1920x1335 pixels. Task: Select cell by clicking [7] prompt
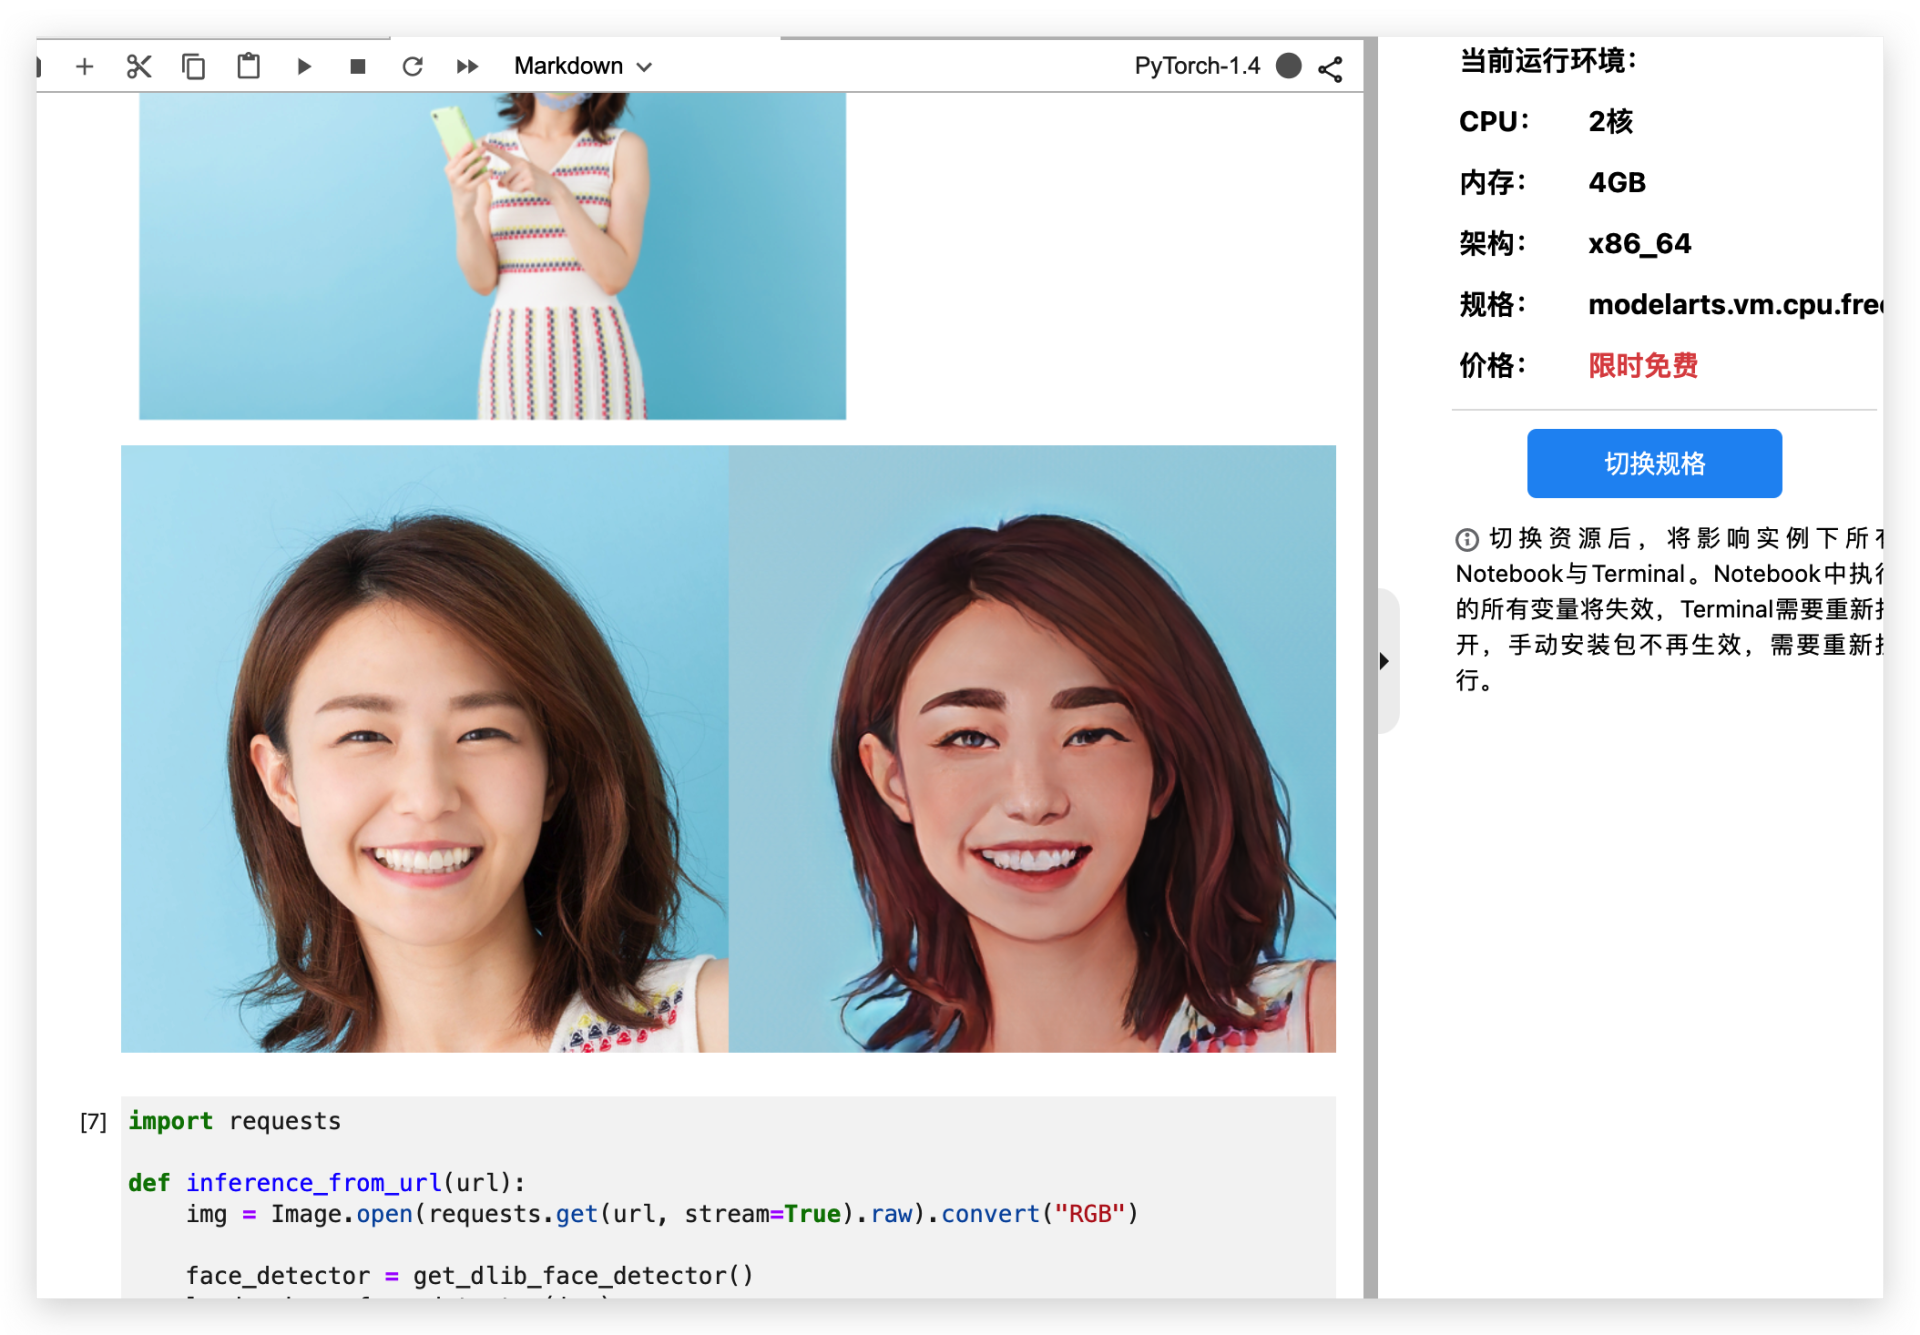click(x=93, y=1122)
